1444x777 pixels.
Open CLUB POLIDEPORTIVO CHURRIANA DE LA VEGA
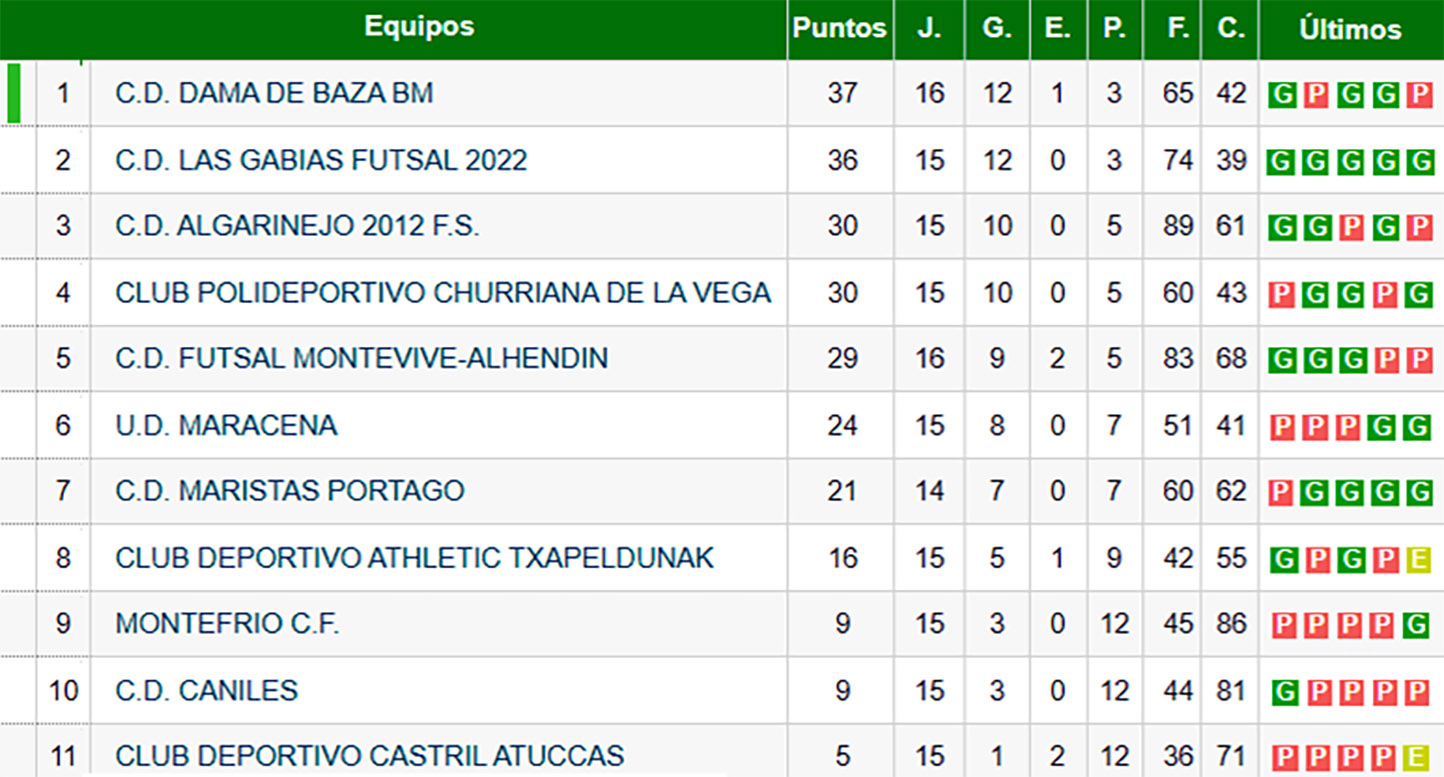[x=443, y=293]
